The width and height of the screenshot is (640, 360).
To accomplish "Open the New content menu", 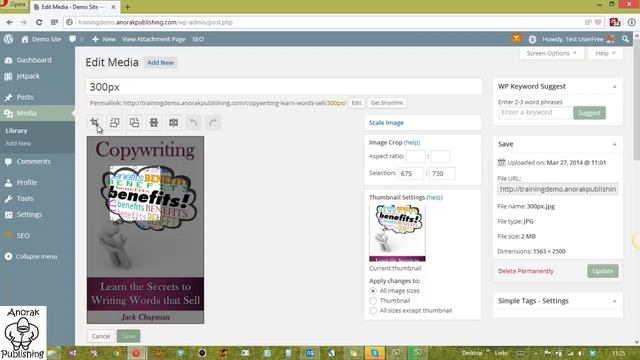I will click(104, 39).
